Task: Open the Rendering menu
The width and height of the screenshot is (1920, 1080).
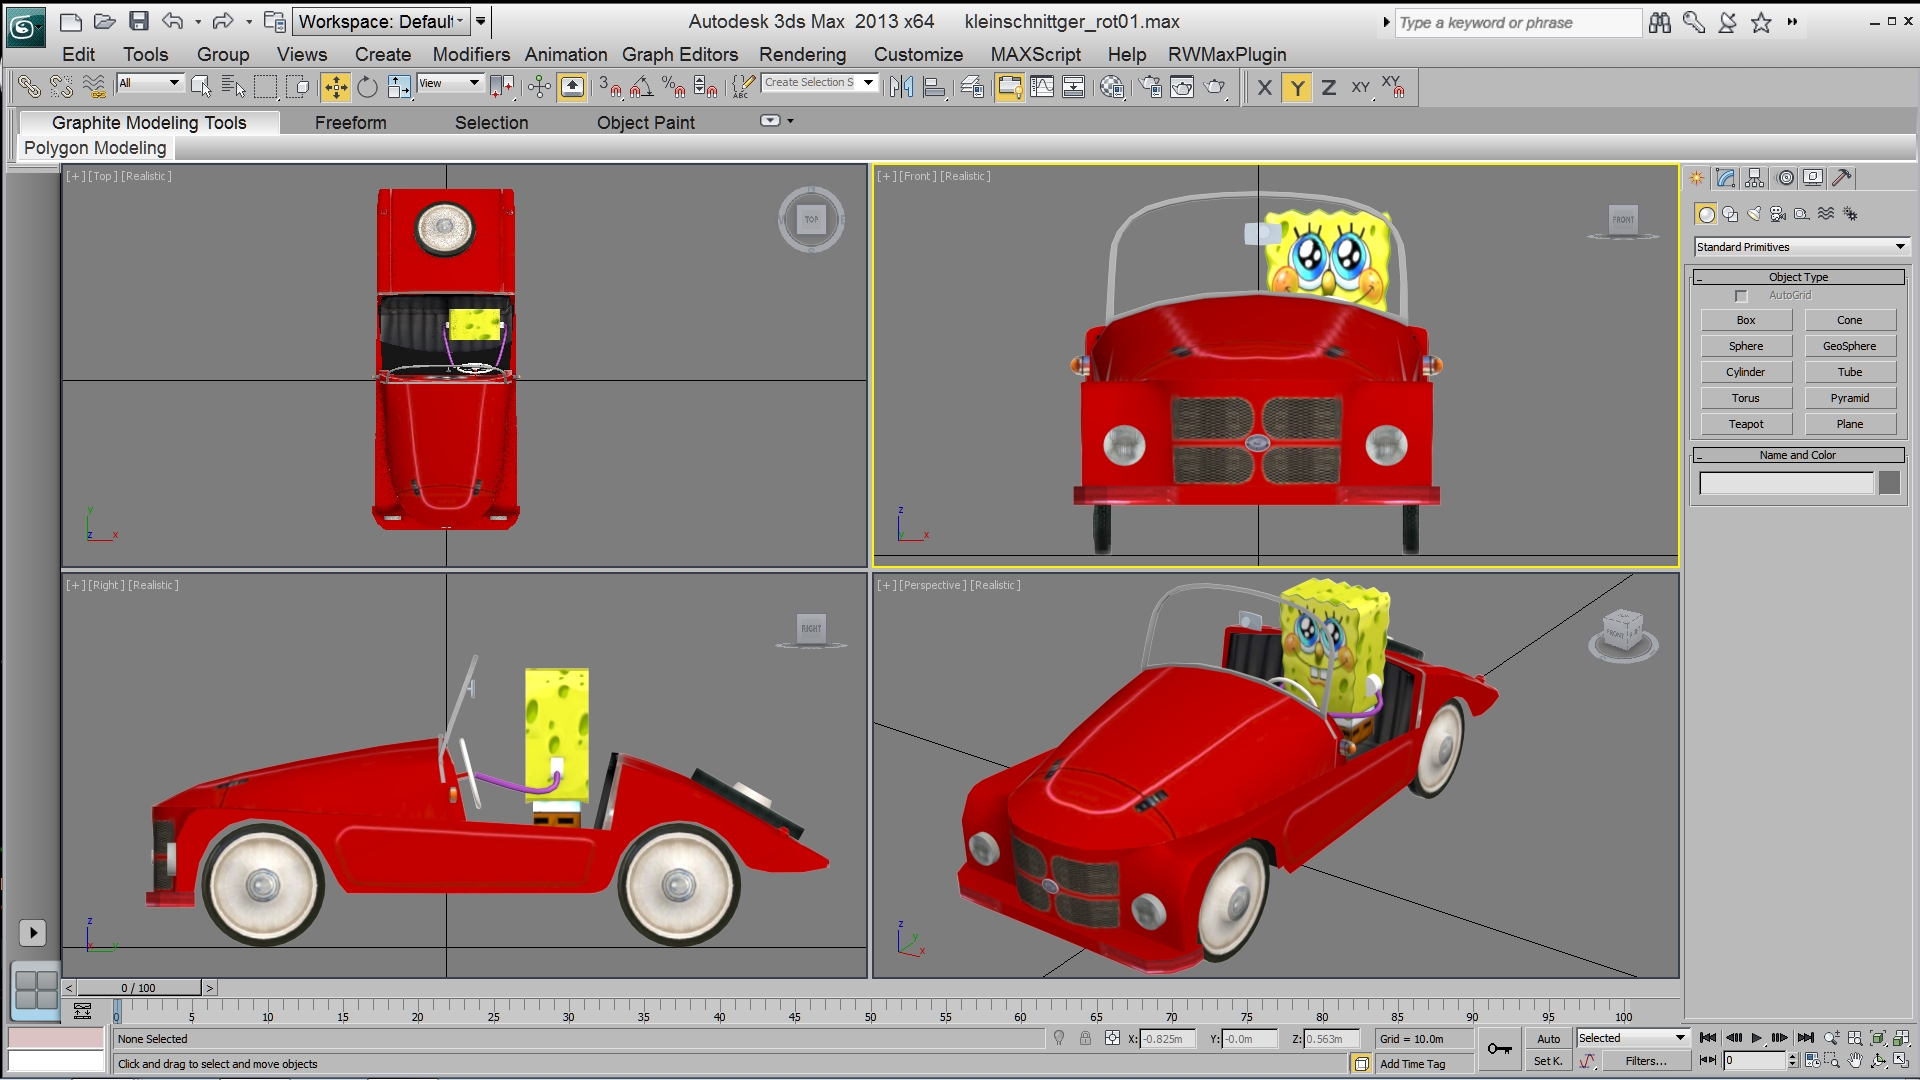Action: click(802, 55)
